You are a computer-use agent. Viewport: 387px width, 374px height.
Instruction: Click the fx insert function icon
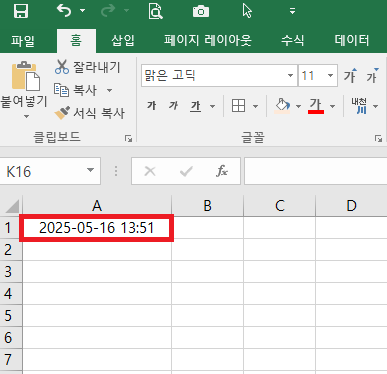coord(222,171)
